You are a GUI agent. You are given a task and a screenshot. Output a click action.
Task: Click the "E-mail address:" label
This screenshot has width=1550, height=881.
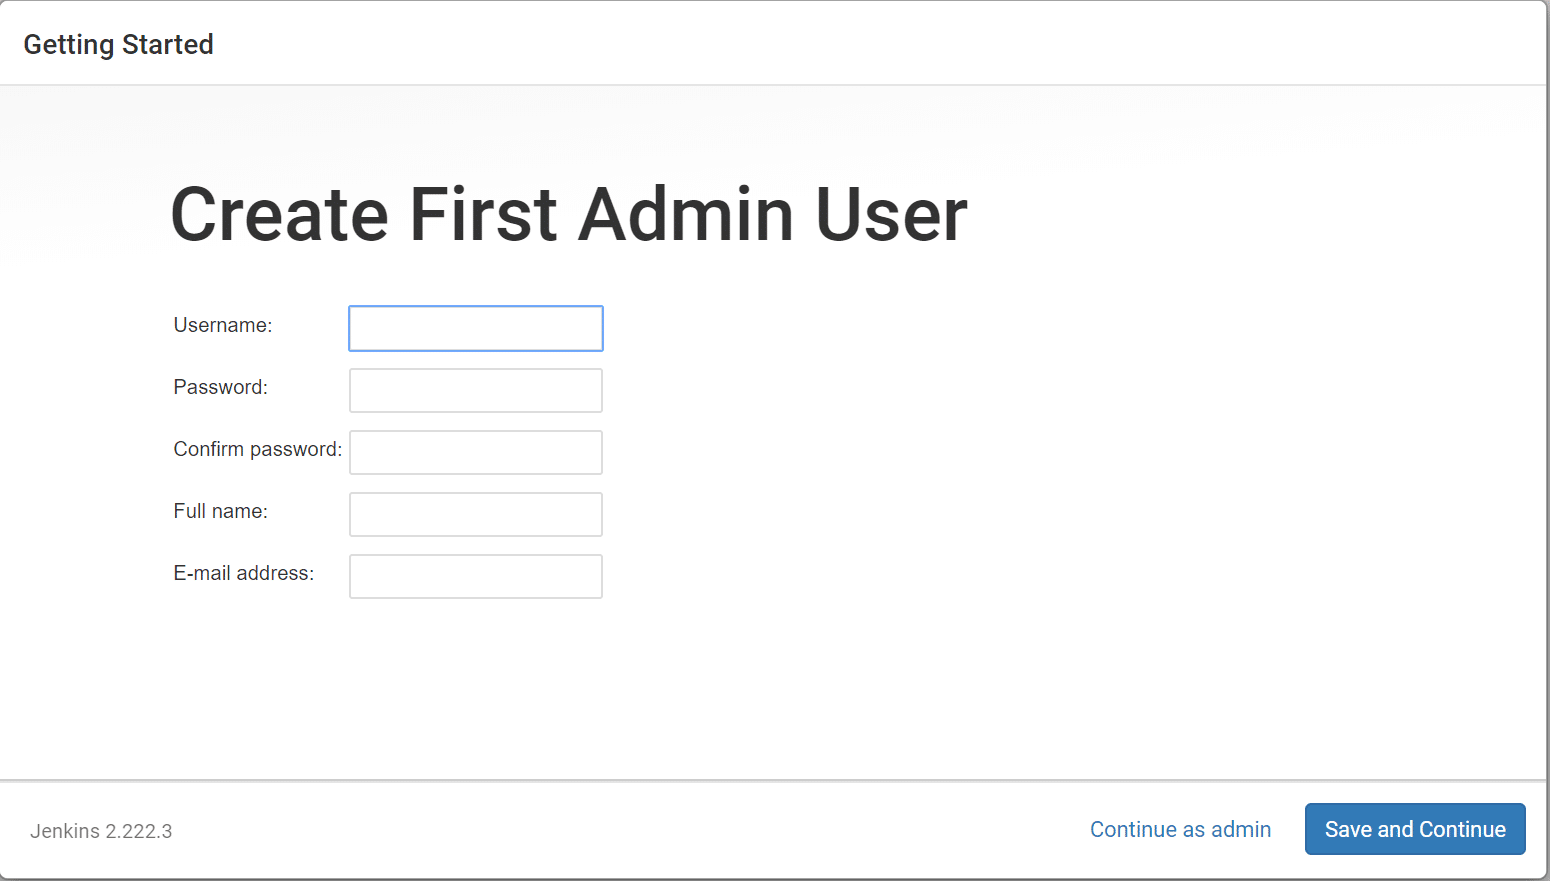[243, 573]
